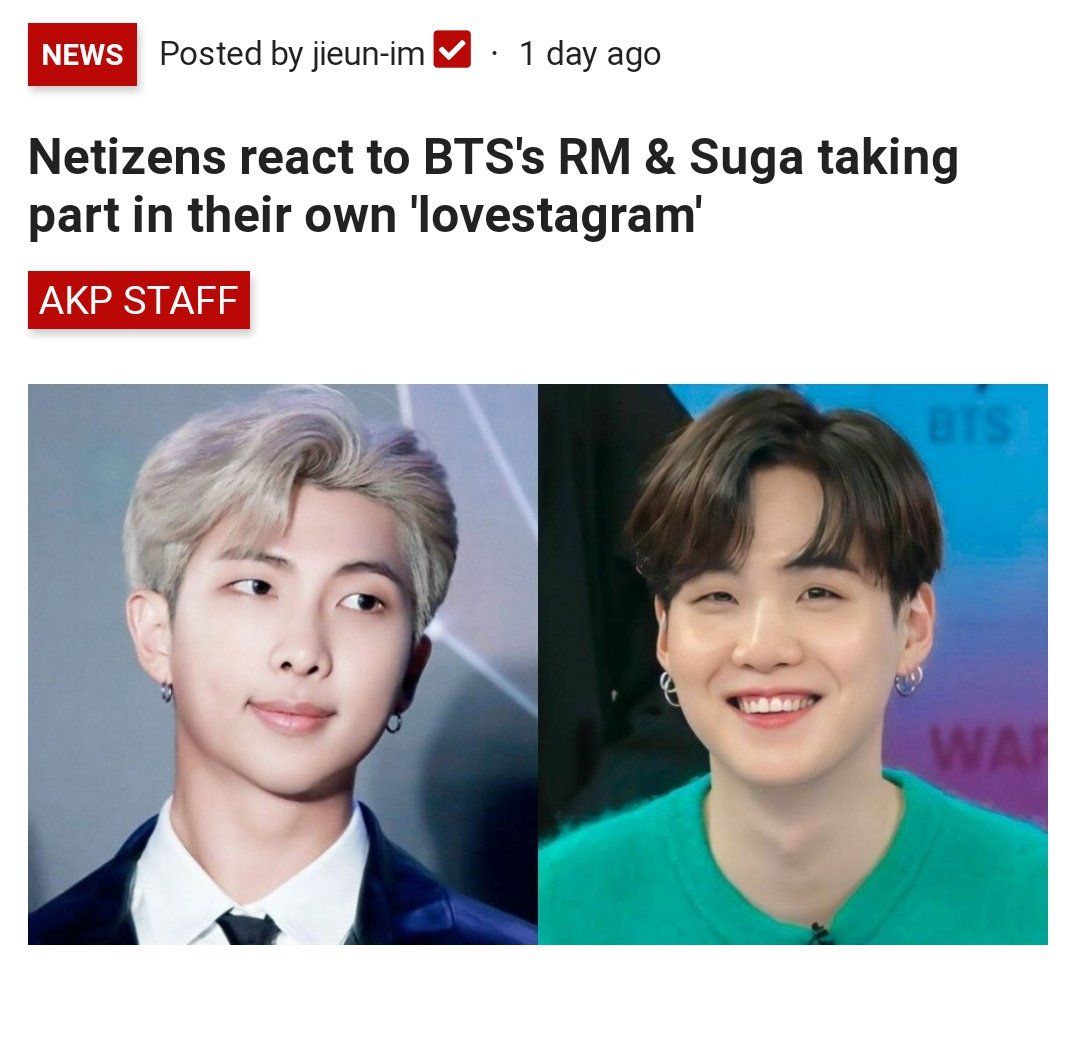Click the silver ring earrings in right photo
The image size is (1080, 1042).
pos(908,682)
